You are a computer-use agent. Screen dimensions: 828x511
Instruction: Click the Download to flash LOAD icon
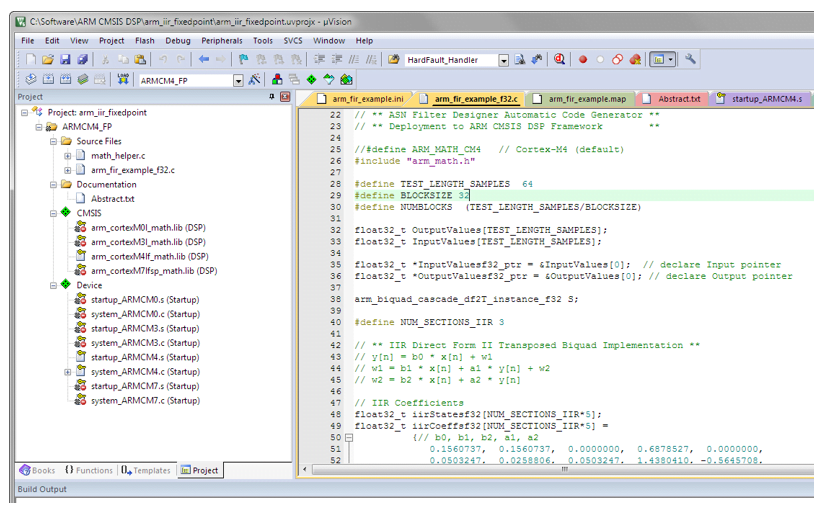pos(123,80)
